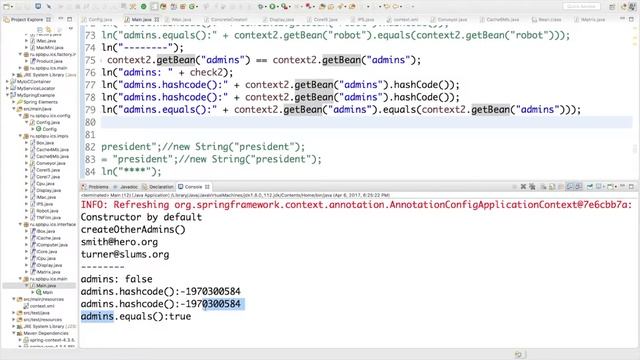
Task: Collapse the MySpringExample project
Action: click(7, 95)
